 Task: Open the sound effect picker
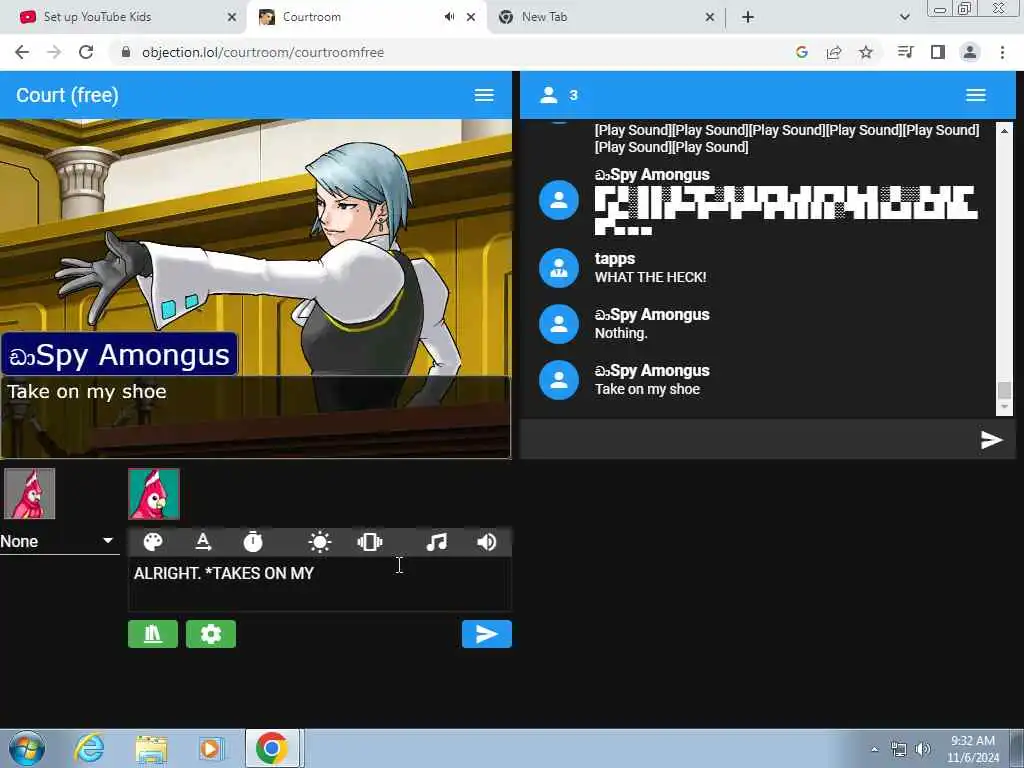tap(487, 542)
